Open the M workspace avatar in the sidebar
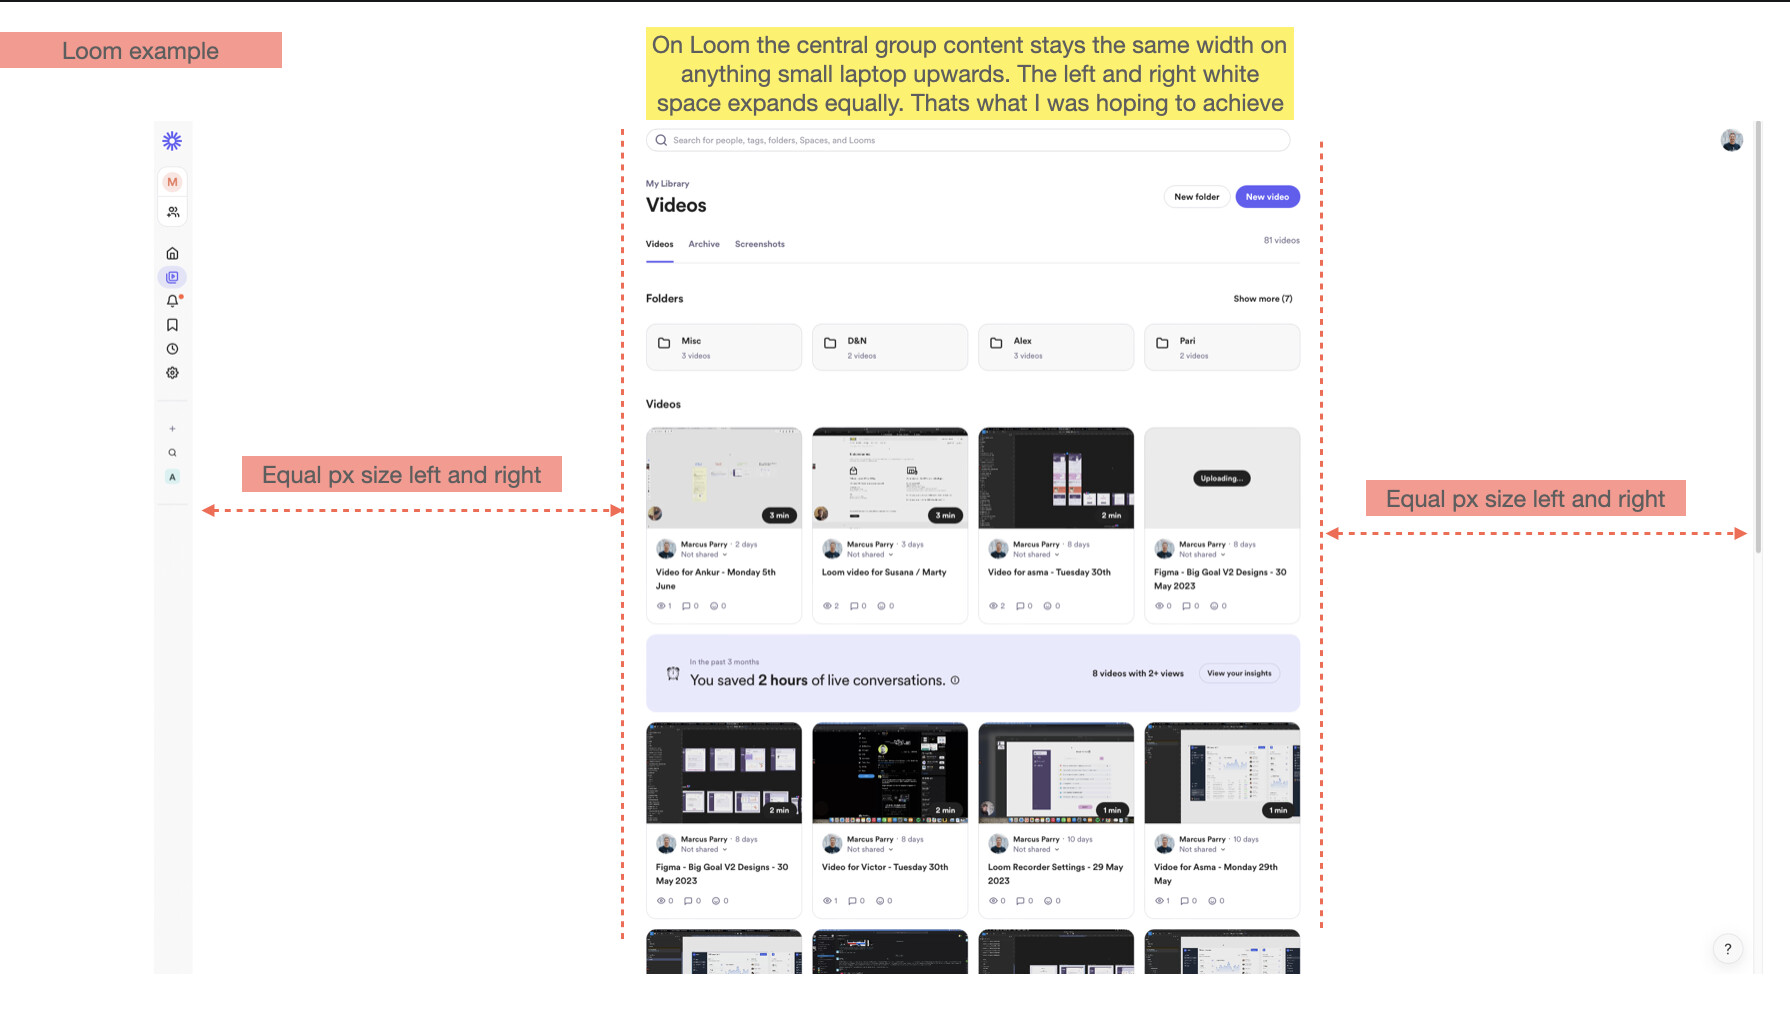This screenshot has width=1790, height=1016. point(172,182)
